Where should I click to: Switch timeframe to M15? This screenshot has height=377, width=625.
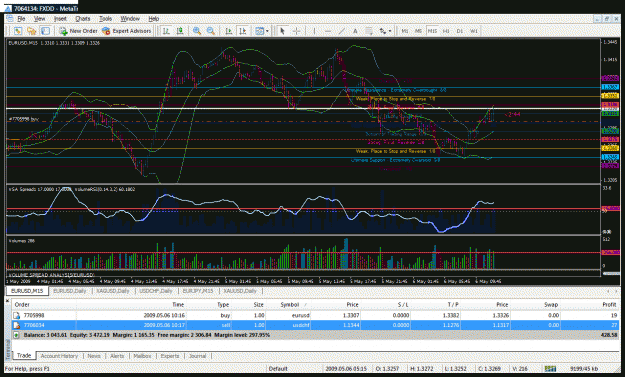click(x=432, y=31)
